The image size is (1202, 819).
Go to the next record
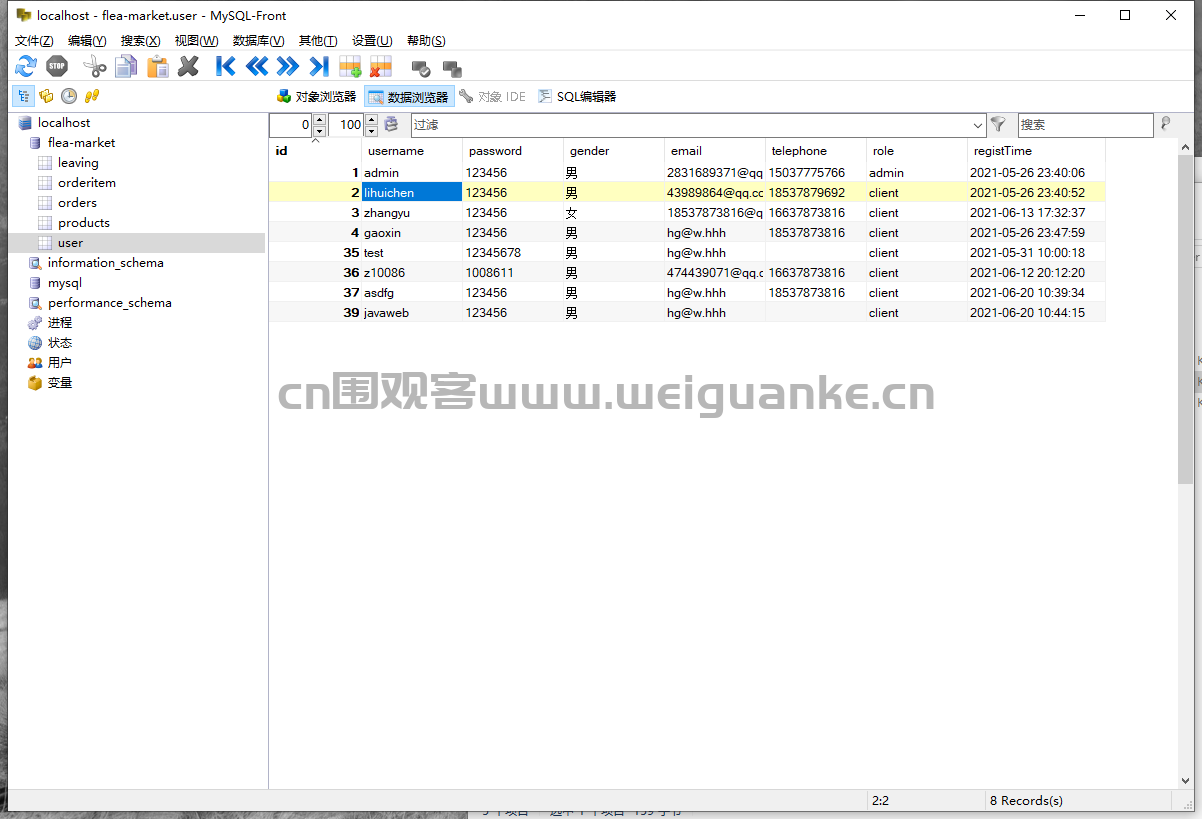coord(288,67)
